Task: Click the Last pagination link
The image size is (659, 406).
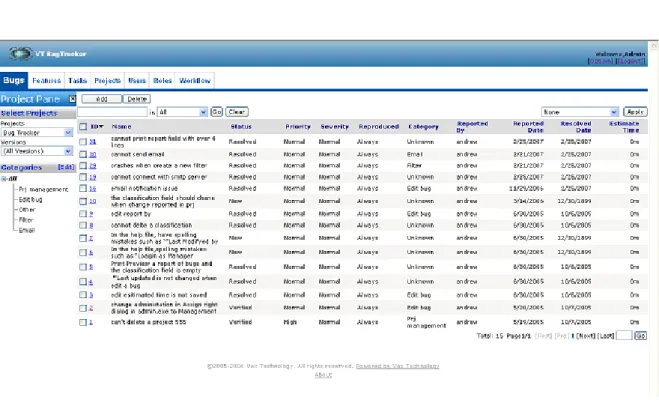Action: 606,336
